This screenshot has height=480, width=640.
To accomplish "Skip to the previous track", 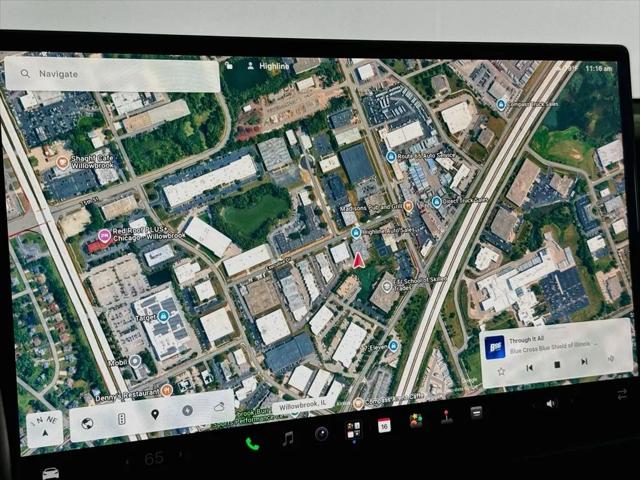I will [529, 368].
